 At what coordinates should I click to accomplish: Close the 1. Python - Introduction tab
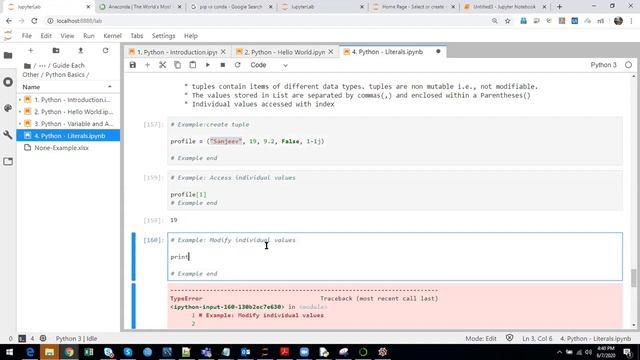pos(223,52)
